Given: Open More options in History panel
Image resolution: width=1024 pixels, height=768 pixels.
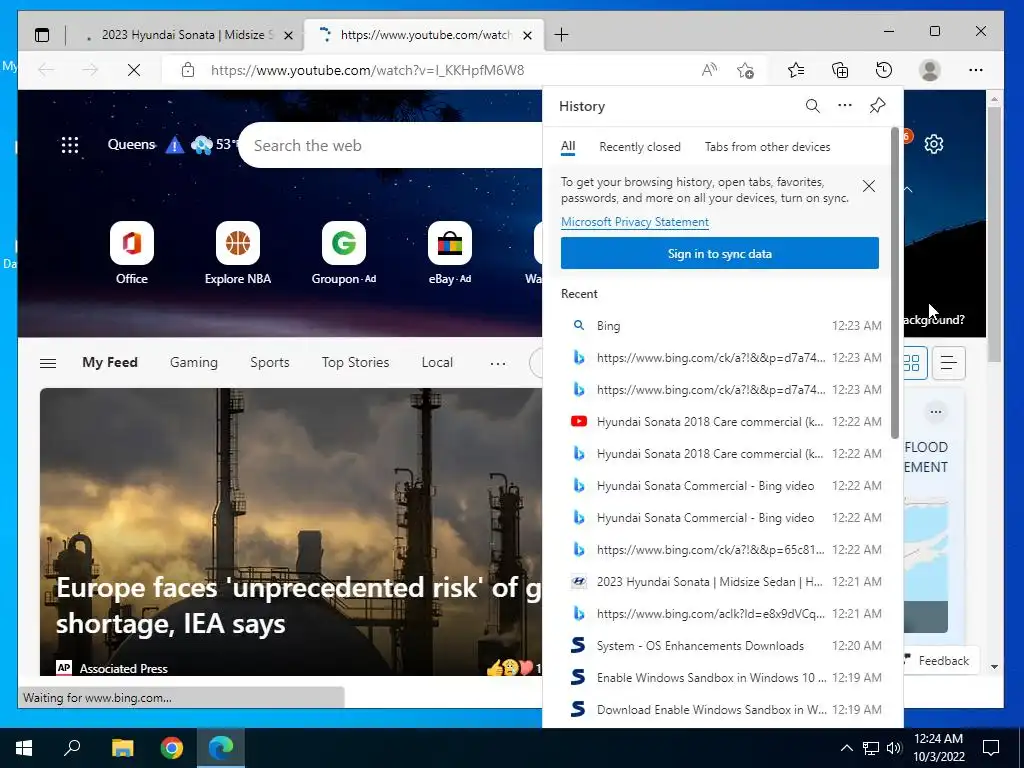Looking at the screenshot, I should (x=845, y=105).
